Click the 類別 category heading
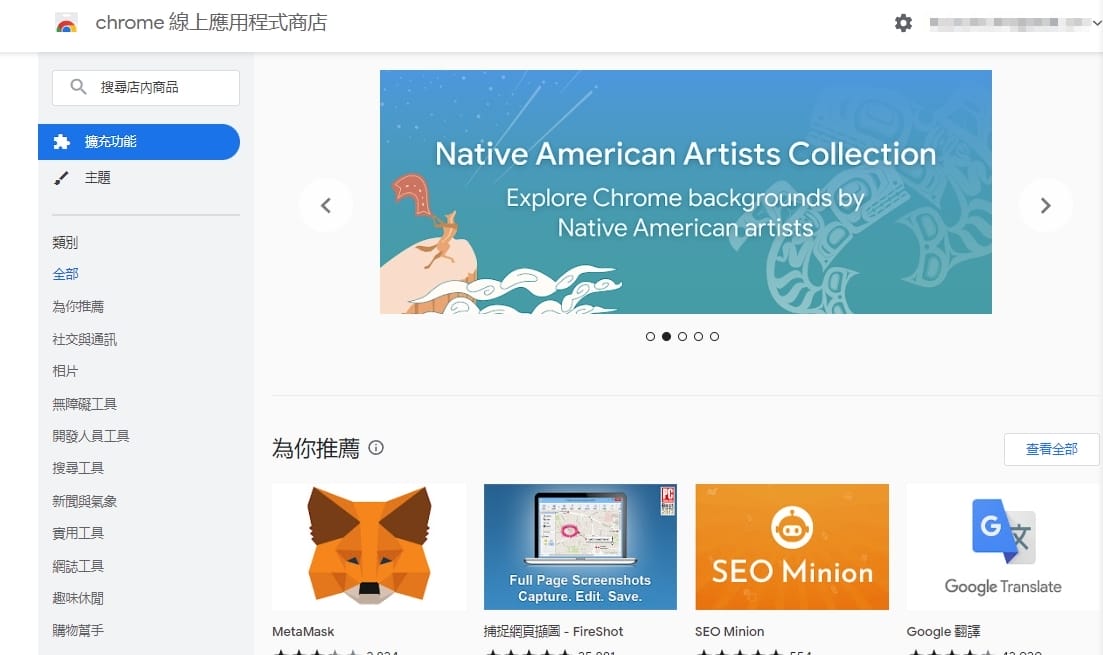1103x655 pixels. click(65, 243)
